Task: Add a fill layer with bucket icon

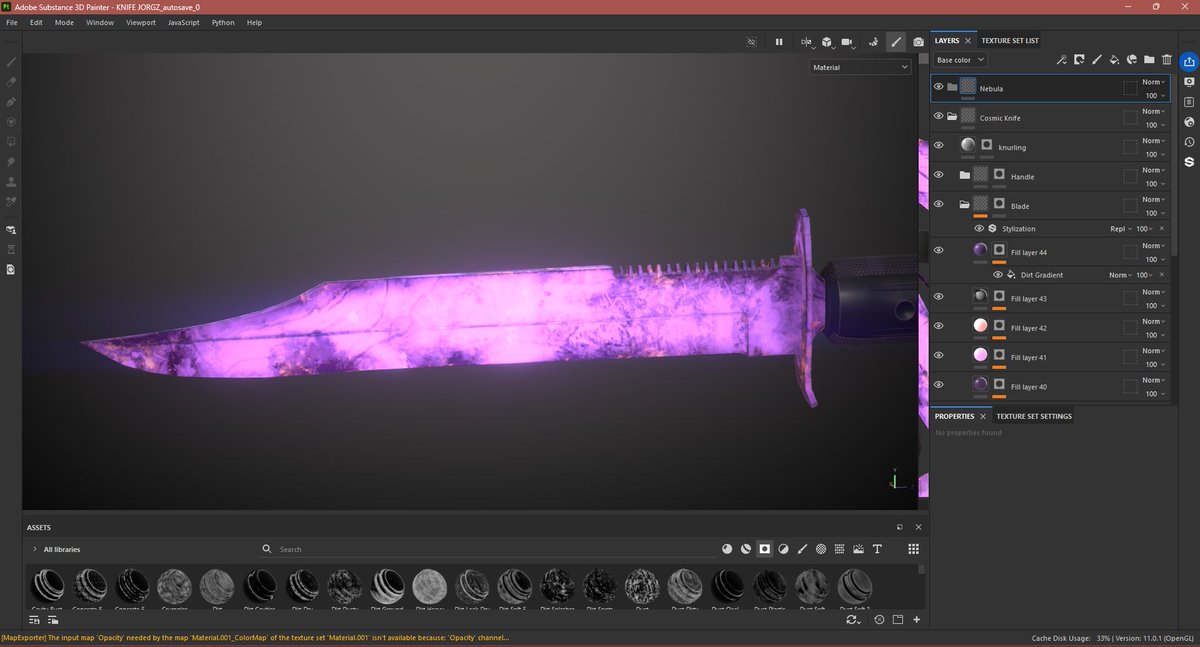Action: pyautogui.click(x=1114, y=60)
